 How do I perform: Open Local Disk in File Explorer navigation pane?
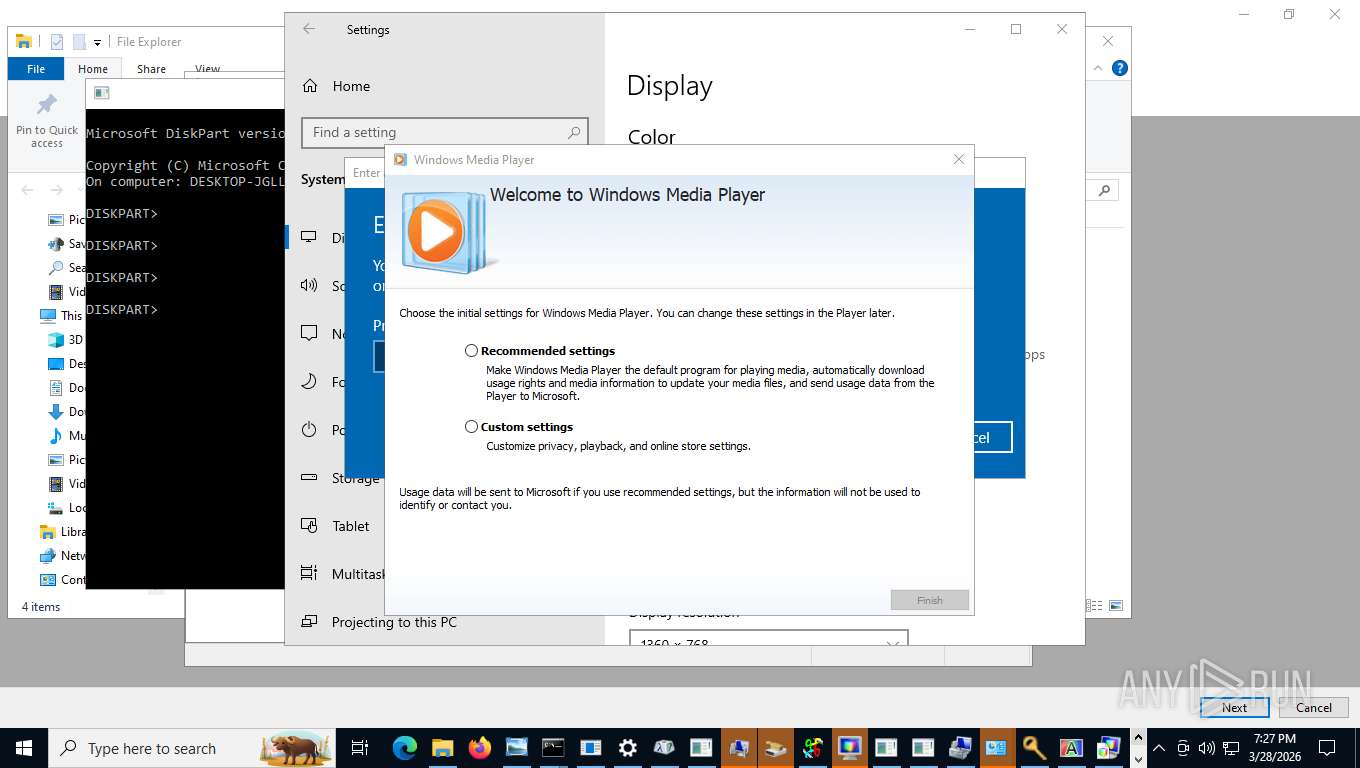(x=66, y=508)
